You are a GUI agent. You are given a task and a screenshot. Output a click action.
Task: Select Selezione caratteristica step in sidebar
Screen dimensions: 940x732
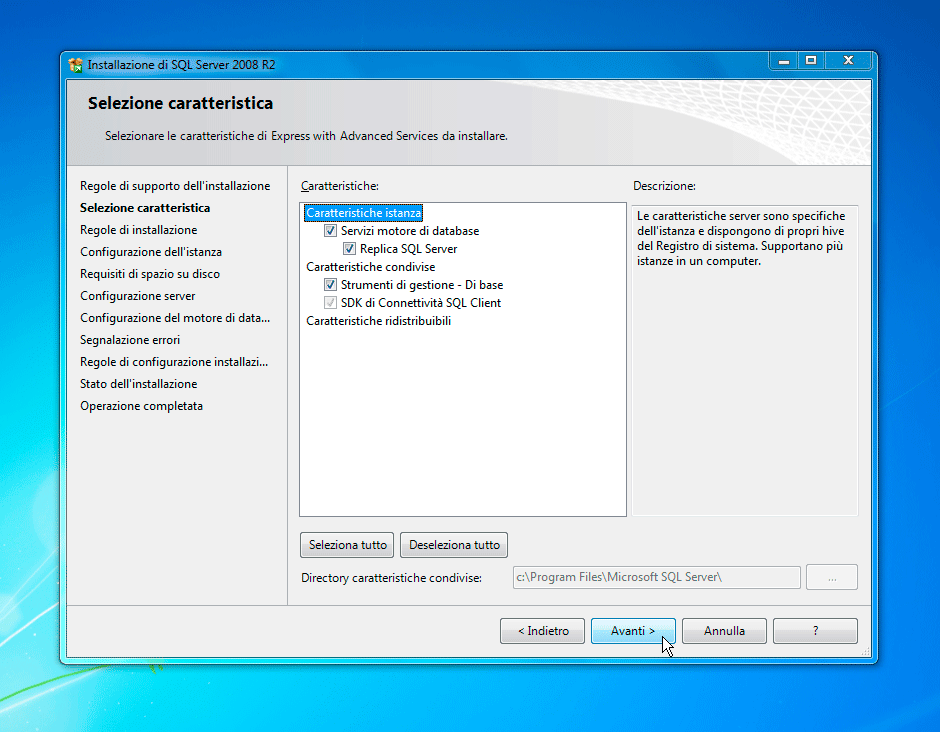(x=145, y=208)
